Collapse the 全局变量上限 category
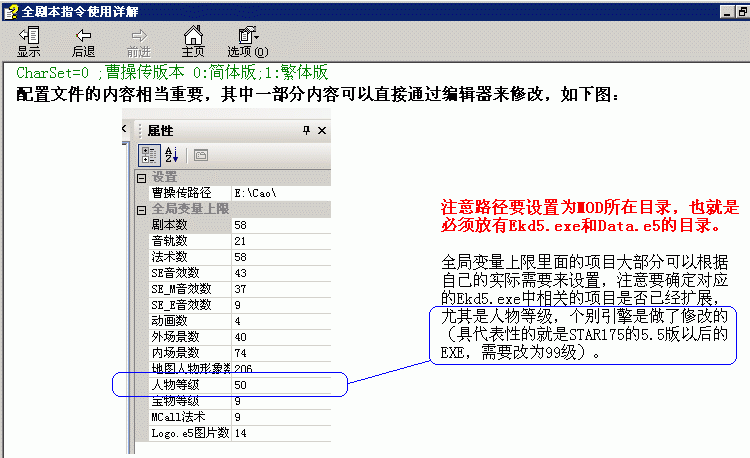This screenshot has width=750, height=458. click(141, 209)
